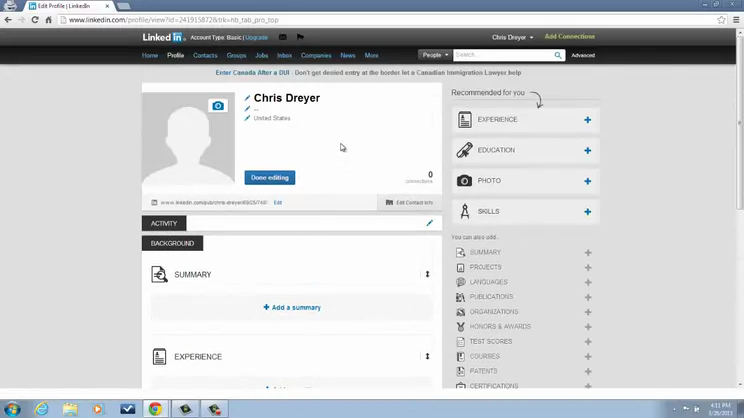The image size is (744, 418).
Task: Click the ACTIVITY section header
Action: click(164, 223)
